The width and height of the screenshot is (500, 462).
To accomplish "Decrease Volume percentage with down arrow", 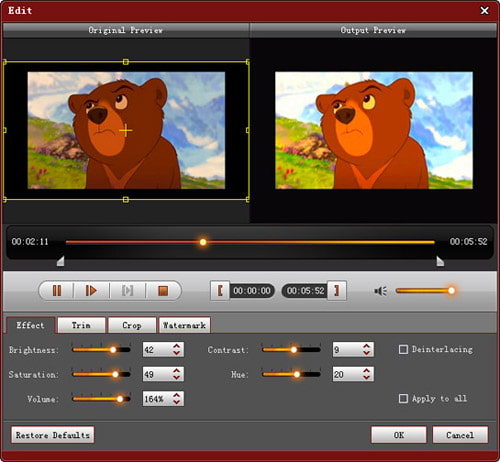I will click(177, 402).
